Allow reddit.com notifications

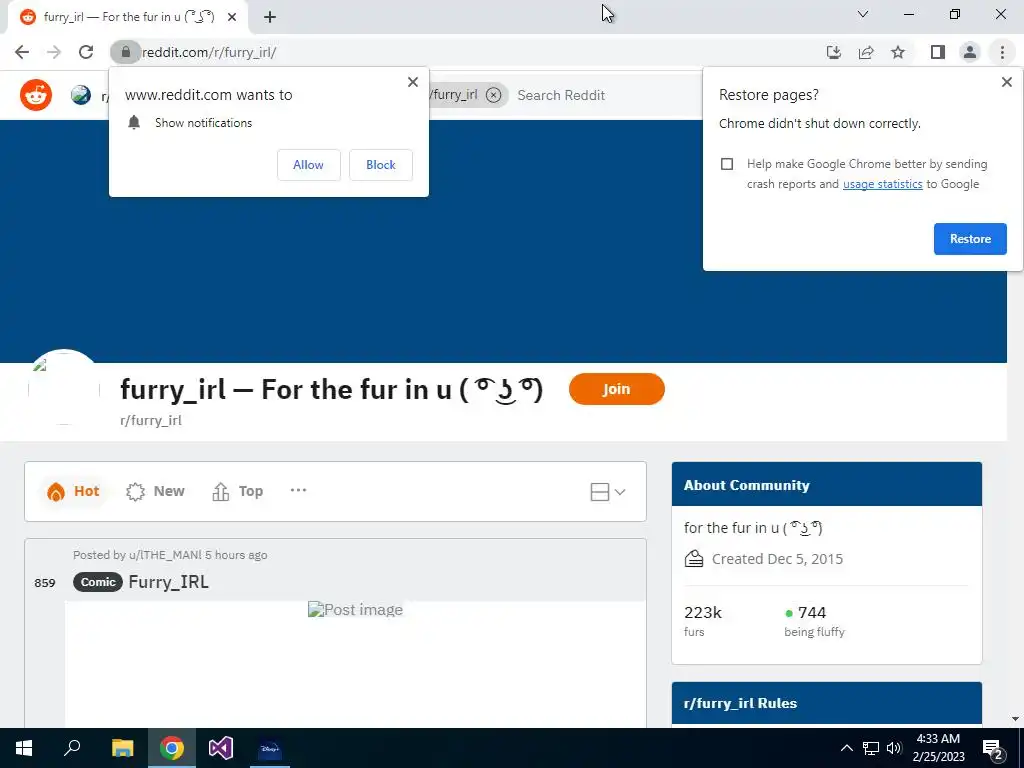point(308,165)
